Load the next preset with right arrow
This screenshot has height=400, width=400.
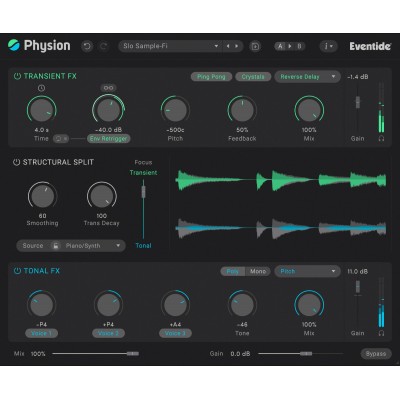[237, 46]
